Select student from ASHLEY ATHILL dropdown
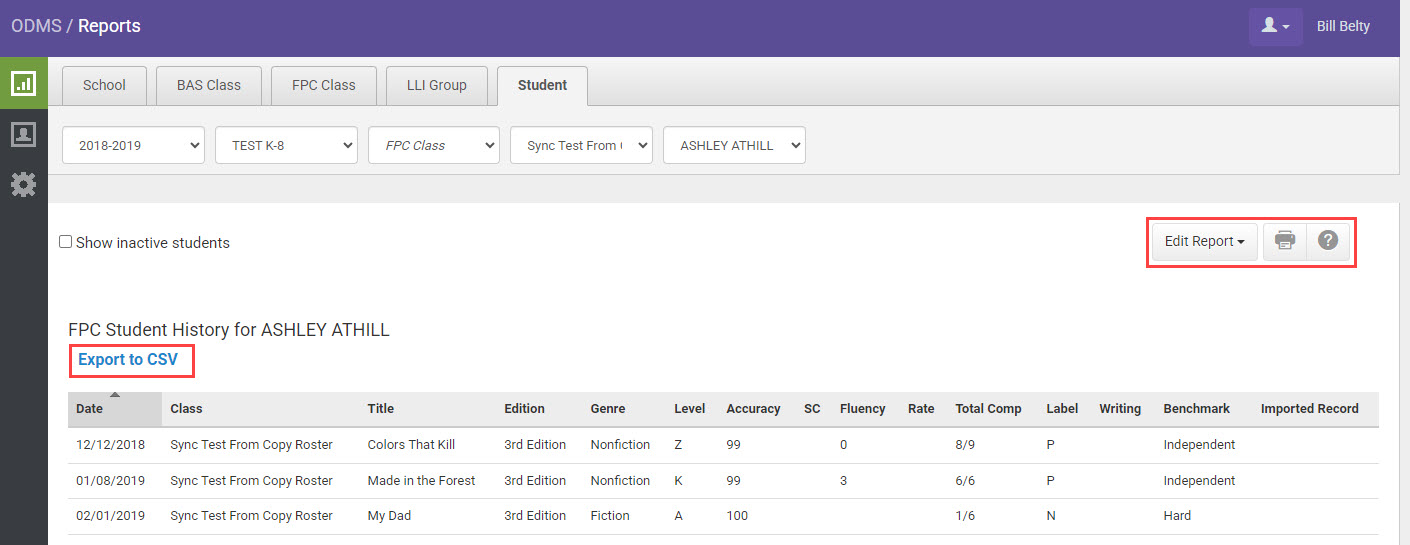Viewport: 1410px width, 545px height. (734, 145)
